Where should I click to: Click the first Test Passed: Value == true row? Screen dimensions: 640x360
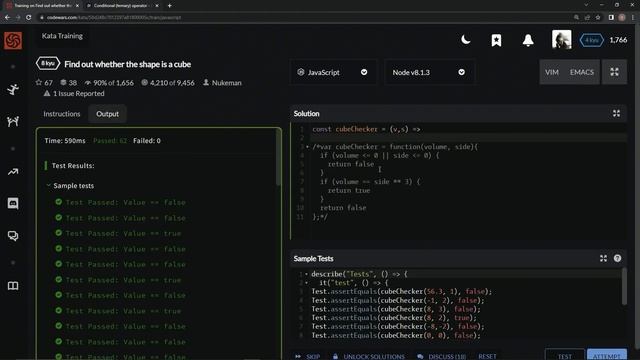point(118,233)
